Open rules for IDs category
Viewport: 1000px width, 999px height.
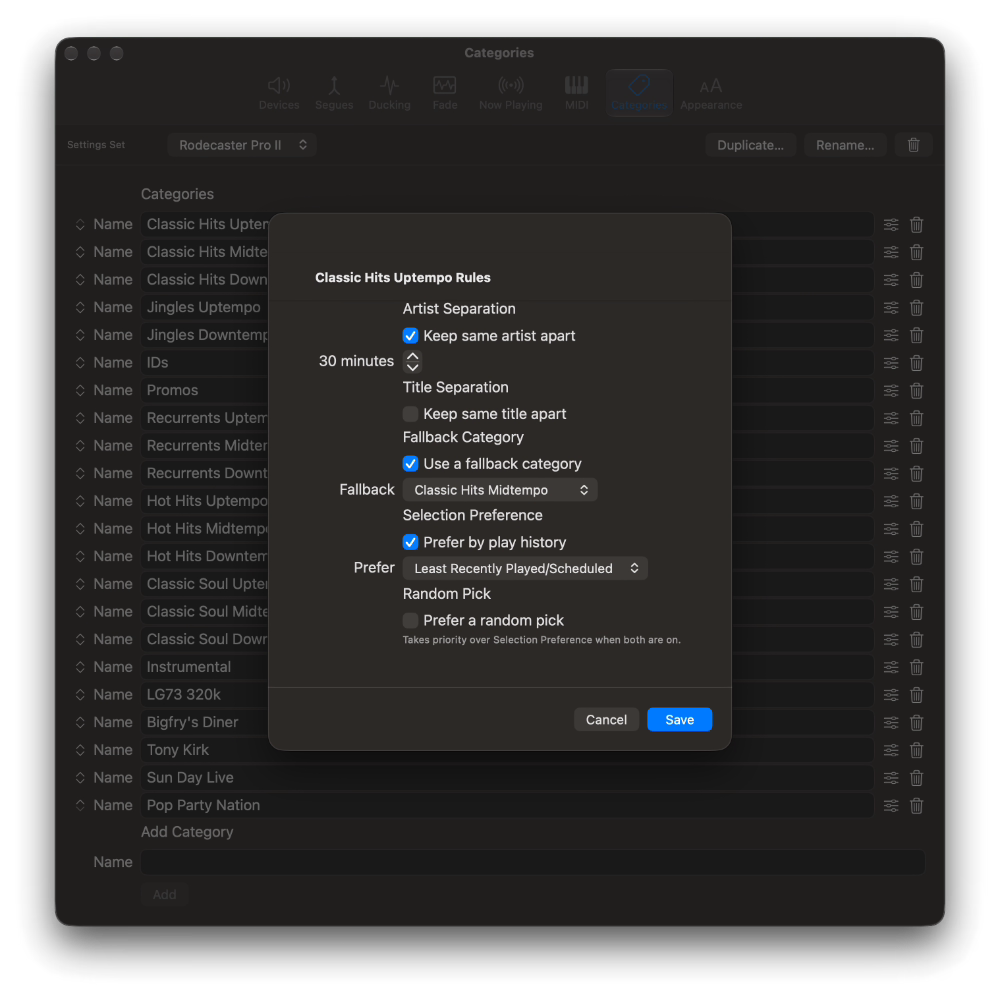pos(891,363)
